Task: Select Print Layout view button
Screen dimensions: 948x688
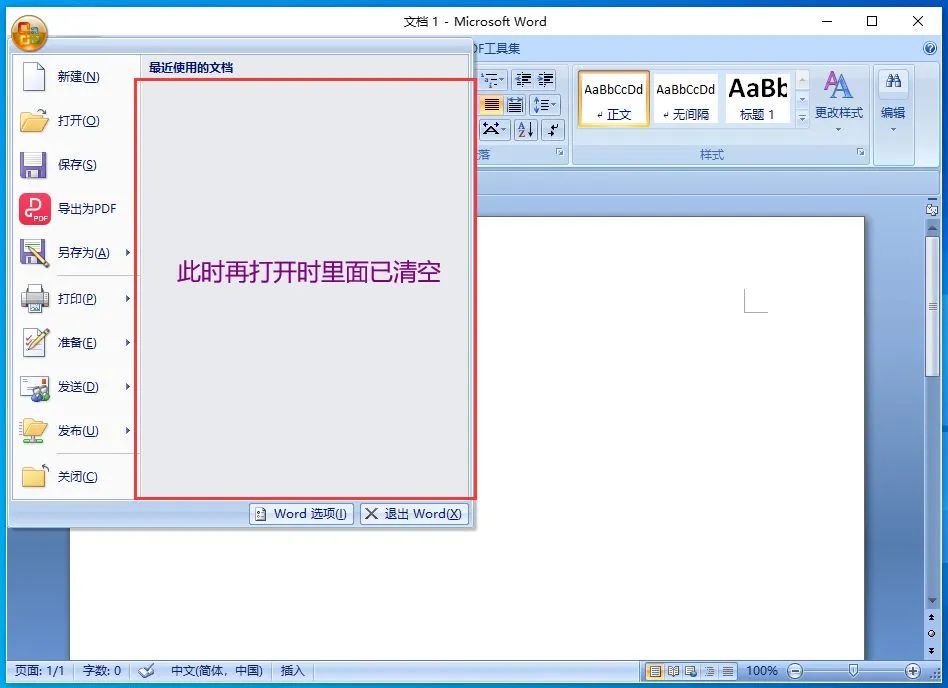Action: coord(655,671)
